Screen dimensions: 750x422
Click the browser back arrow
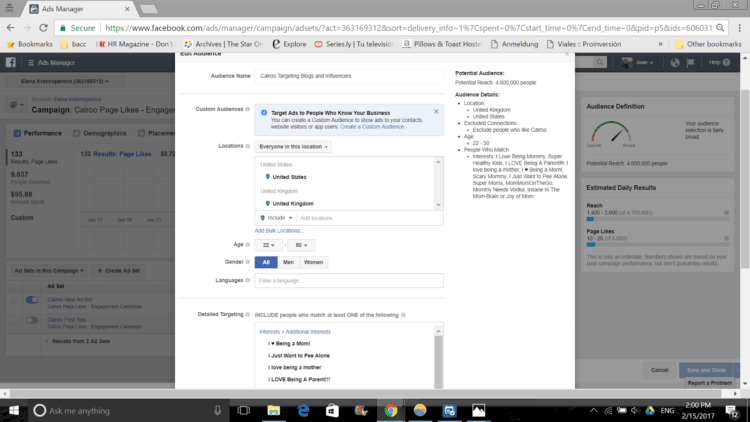(11, 28)
